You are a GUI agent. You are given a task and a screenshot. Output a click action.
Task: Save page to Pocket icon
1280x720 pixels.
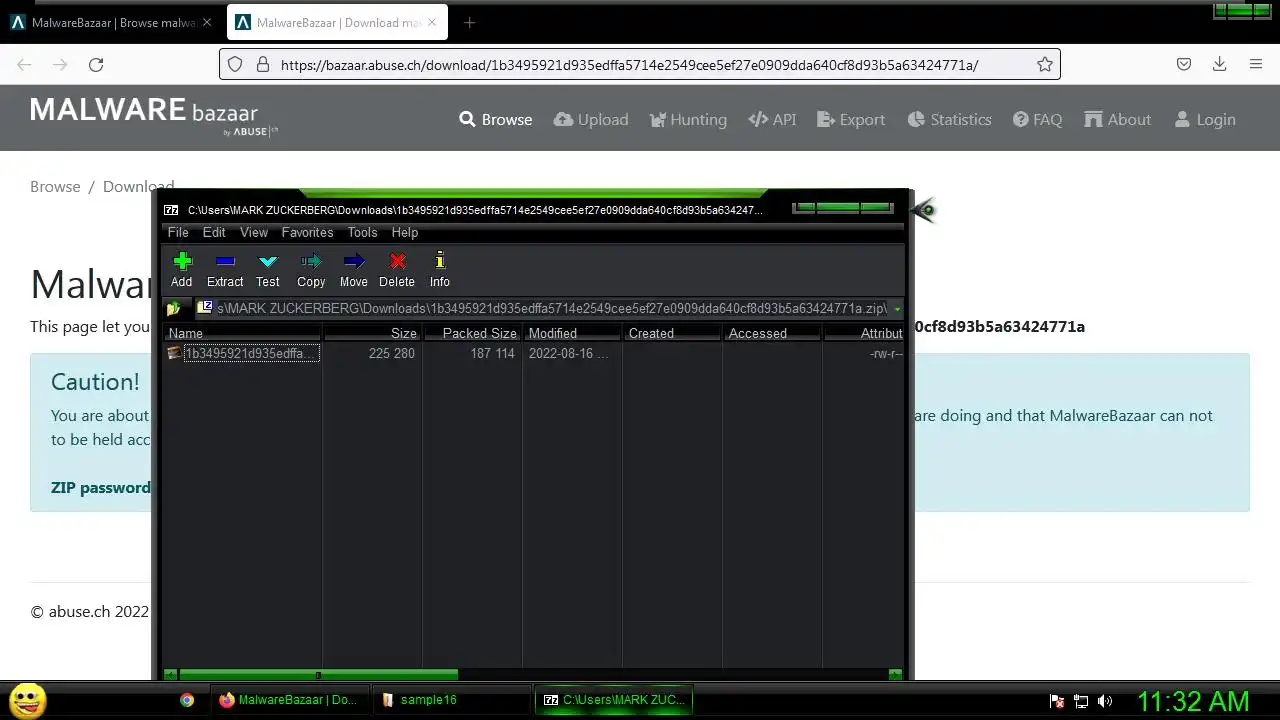click(1183, 65)
